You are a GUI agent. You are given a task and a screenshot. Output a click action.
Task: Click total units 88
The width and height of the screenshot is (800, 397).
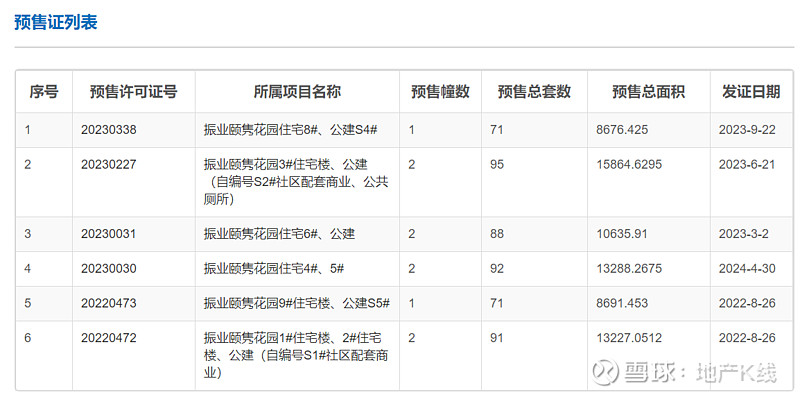(x=496, y=234)
